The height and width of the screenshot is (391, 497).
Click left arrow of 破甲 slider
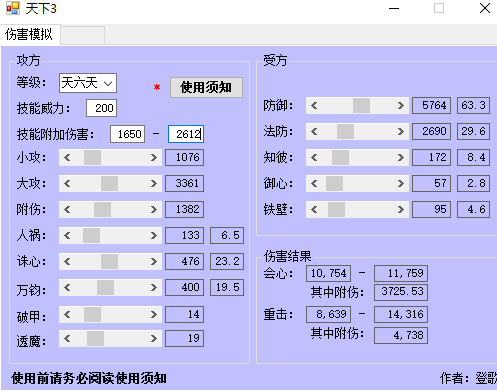[67, 314]
